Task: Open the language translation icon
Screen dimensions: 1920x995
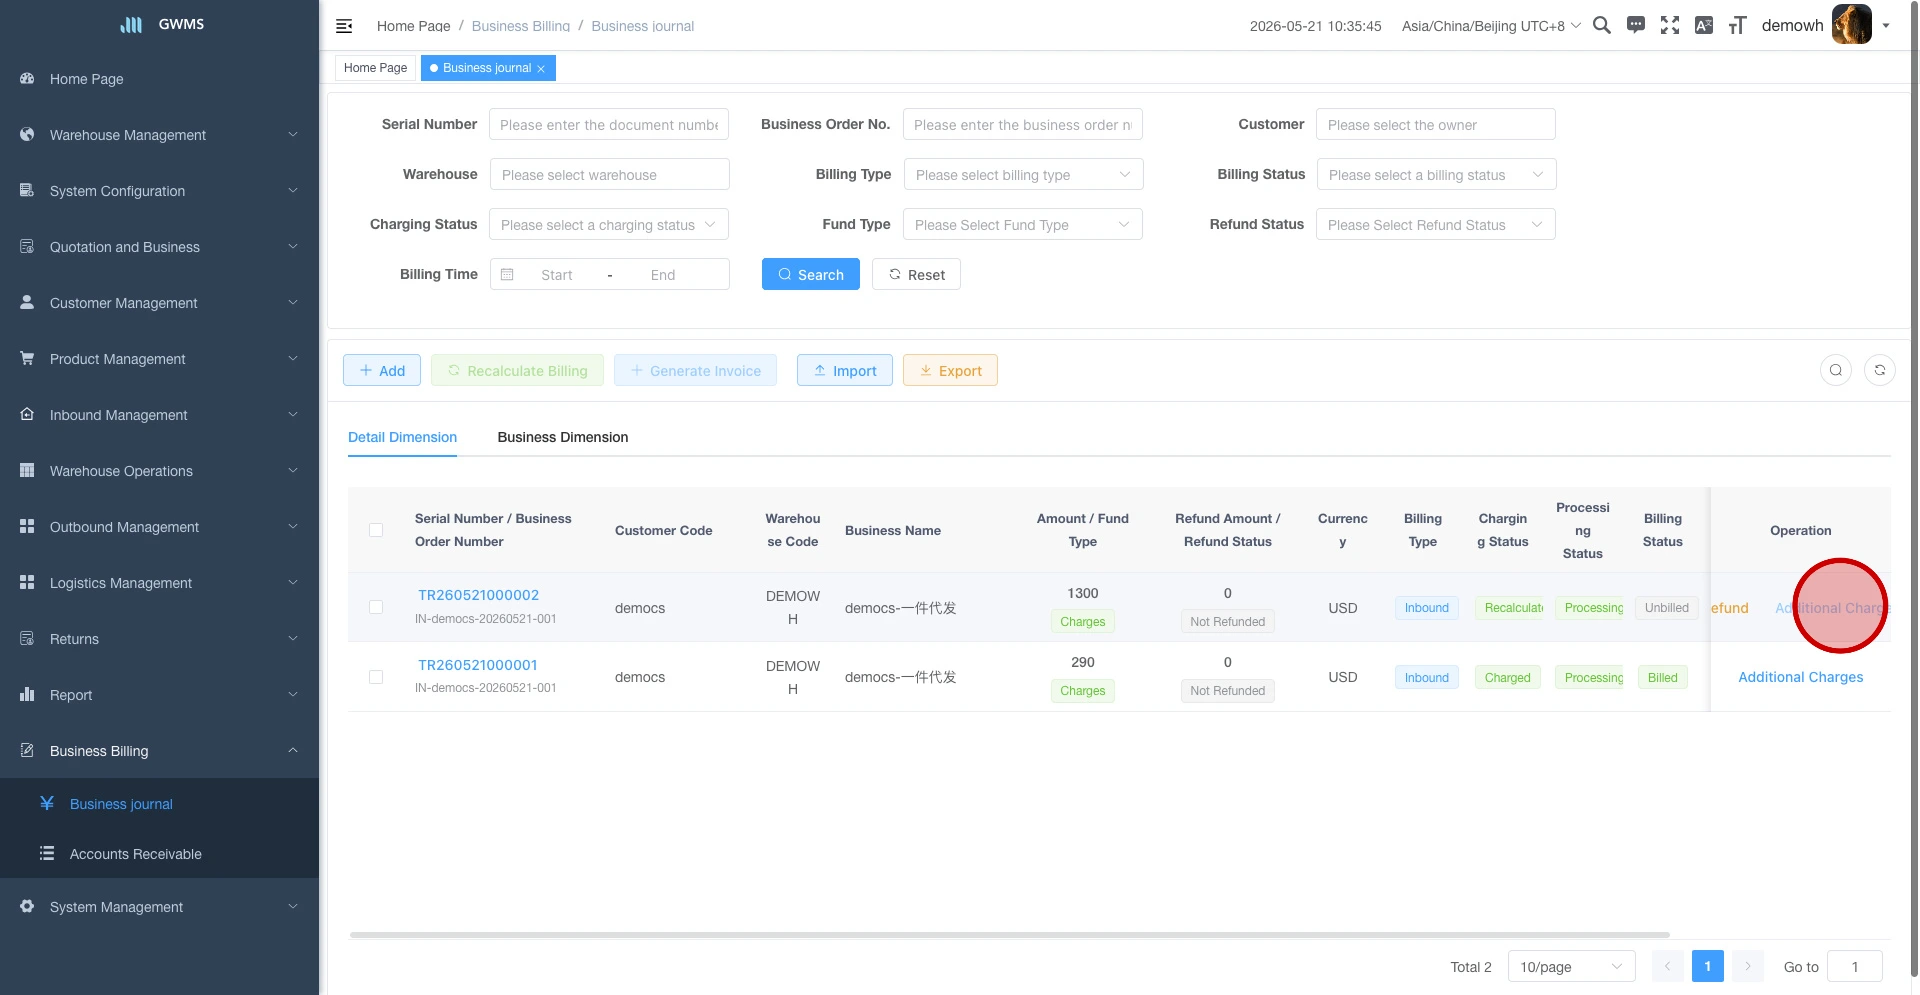Action: (x=1704, y=25)
